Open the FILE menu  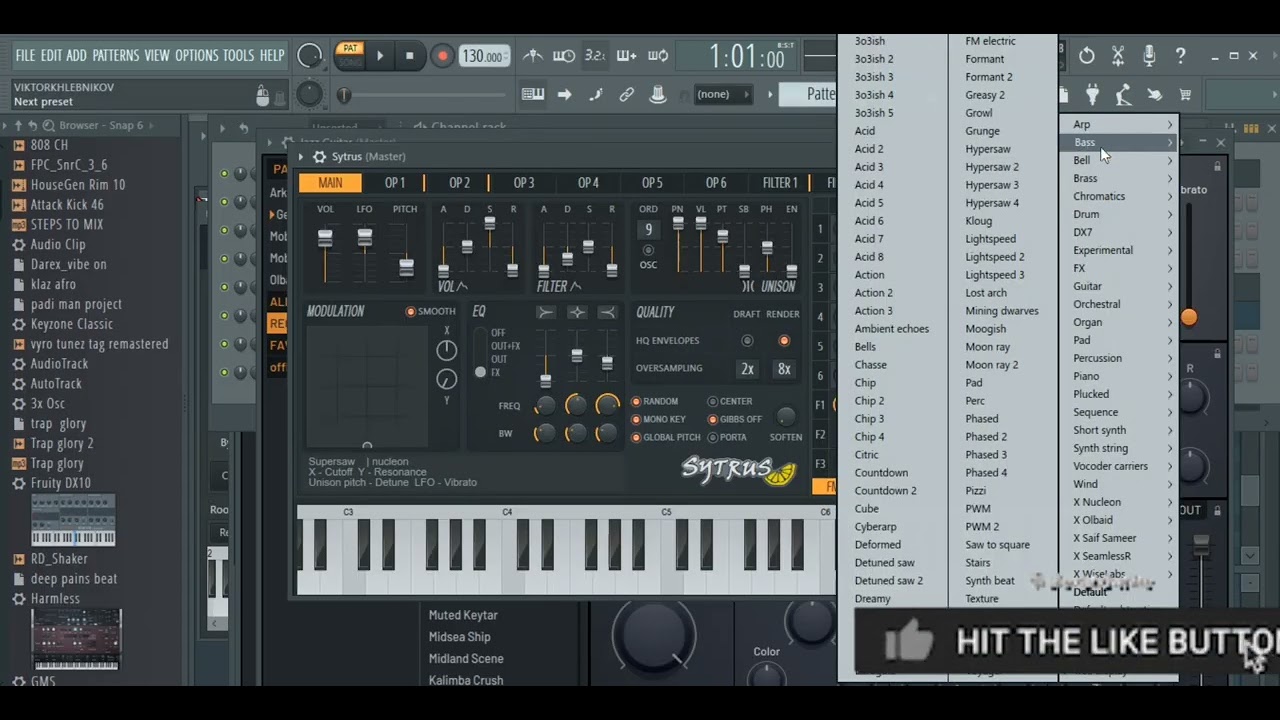(x=25, y=55)
